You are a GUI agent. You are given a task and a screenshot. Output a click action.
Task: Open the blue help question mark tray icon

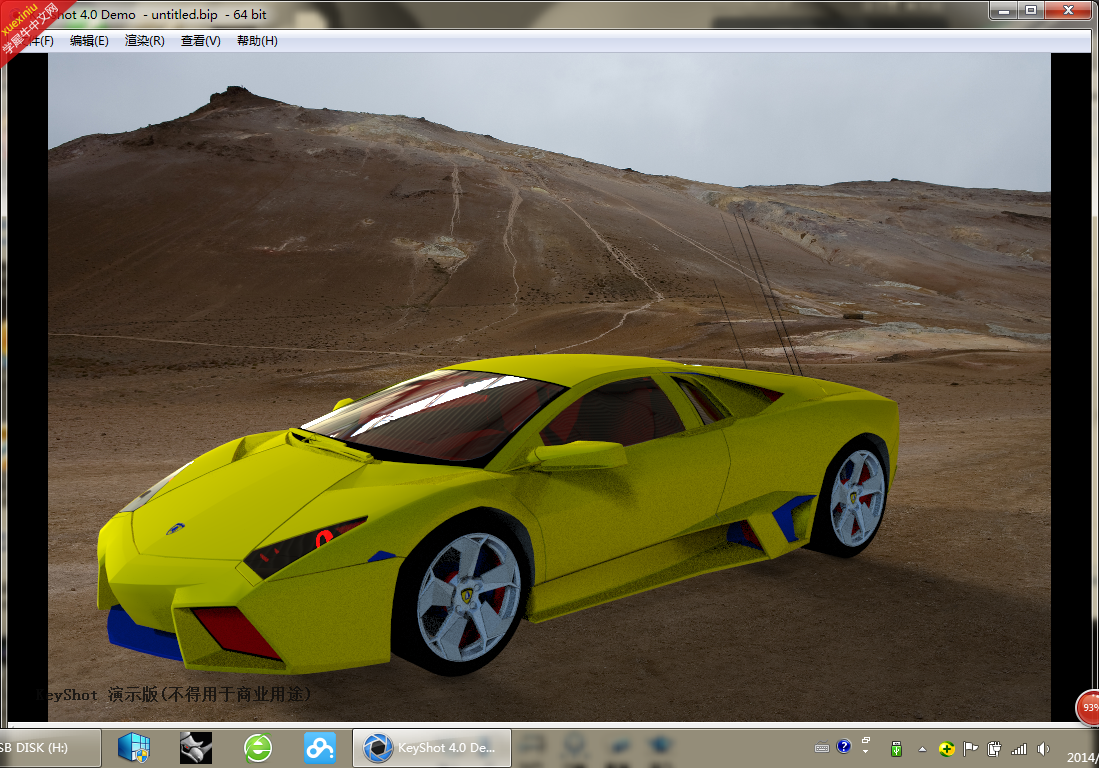(844, 746)
